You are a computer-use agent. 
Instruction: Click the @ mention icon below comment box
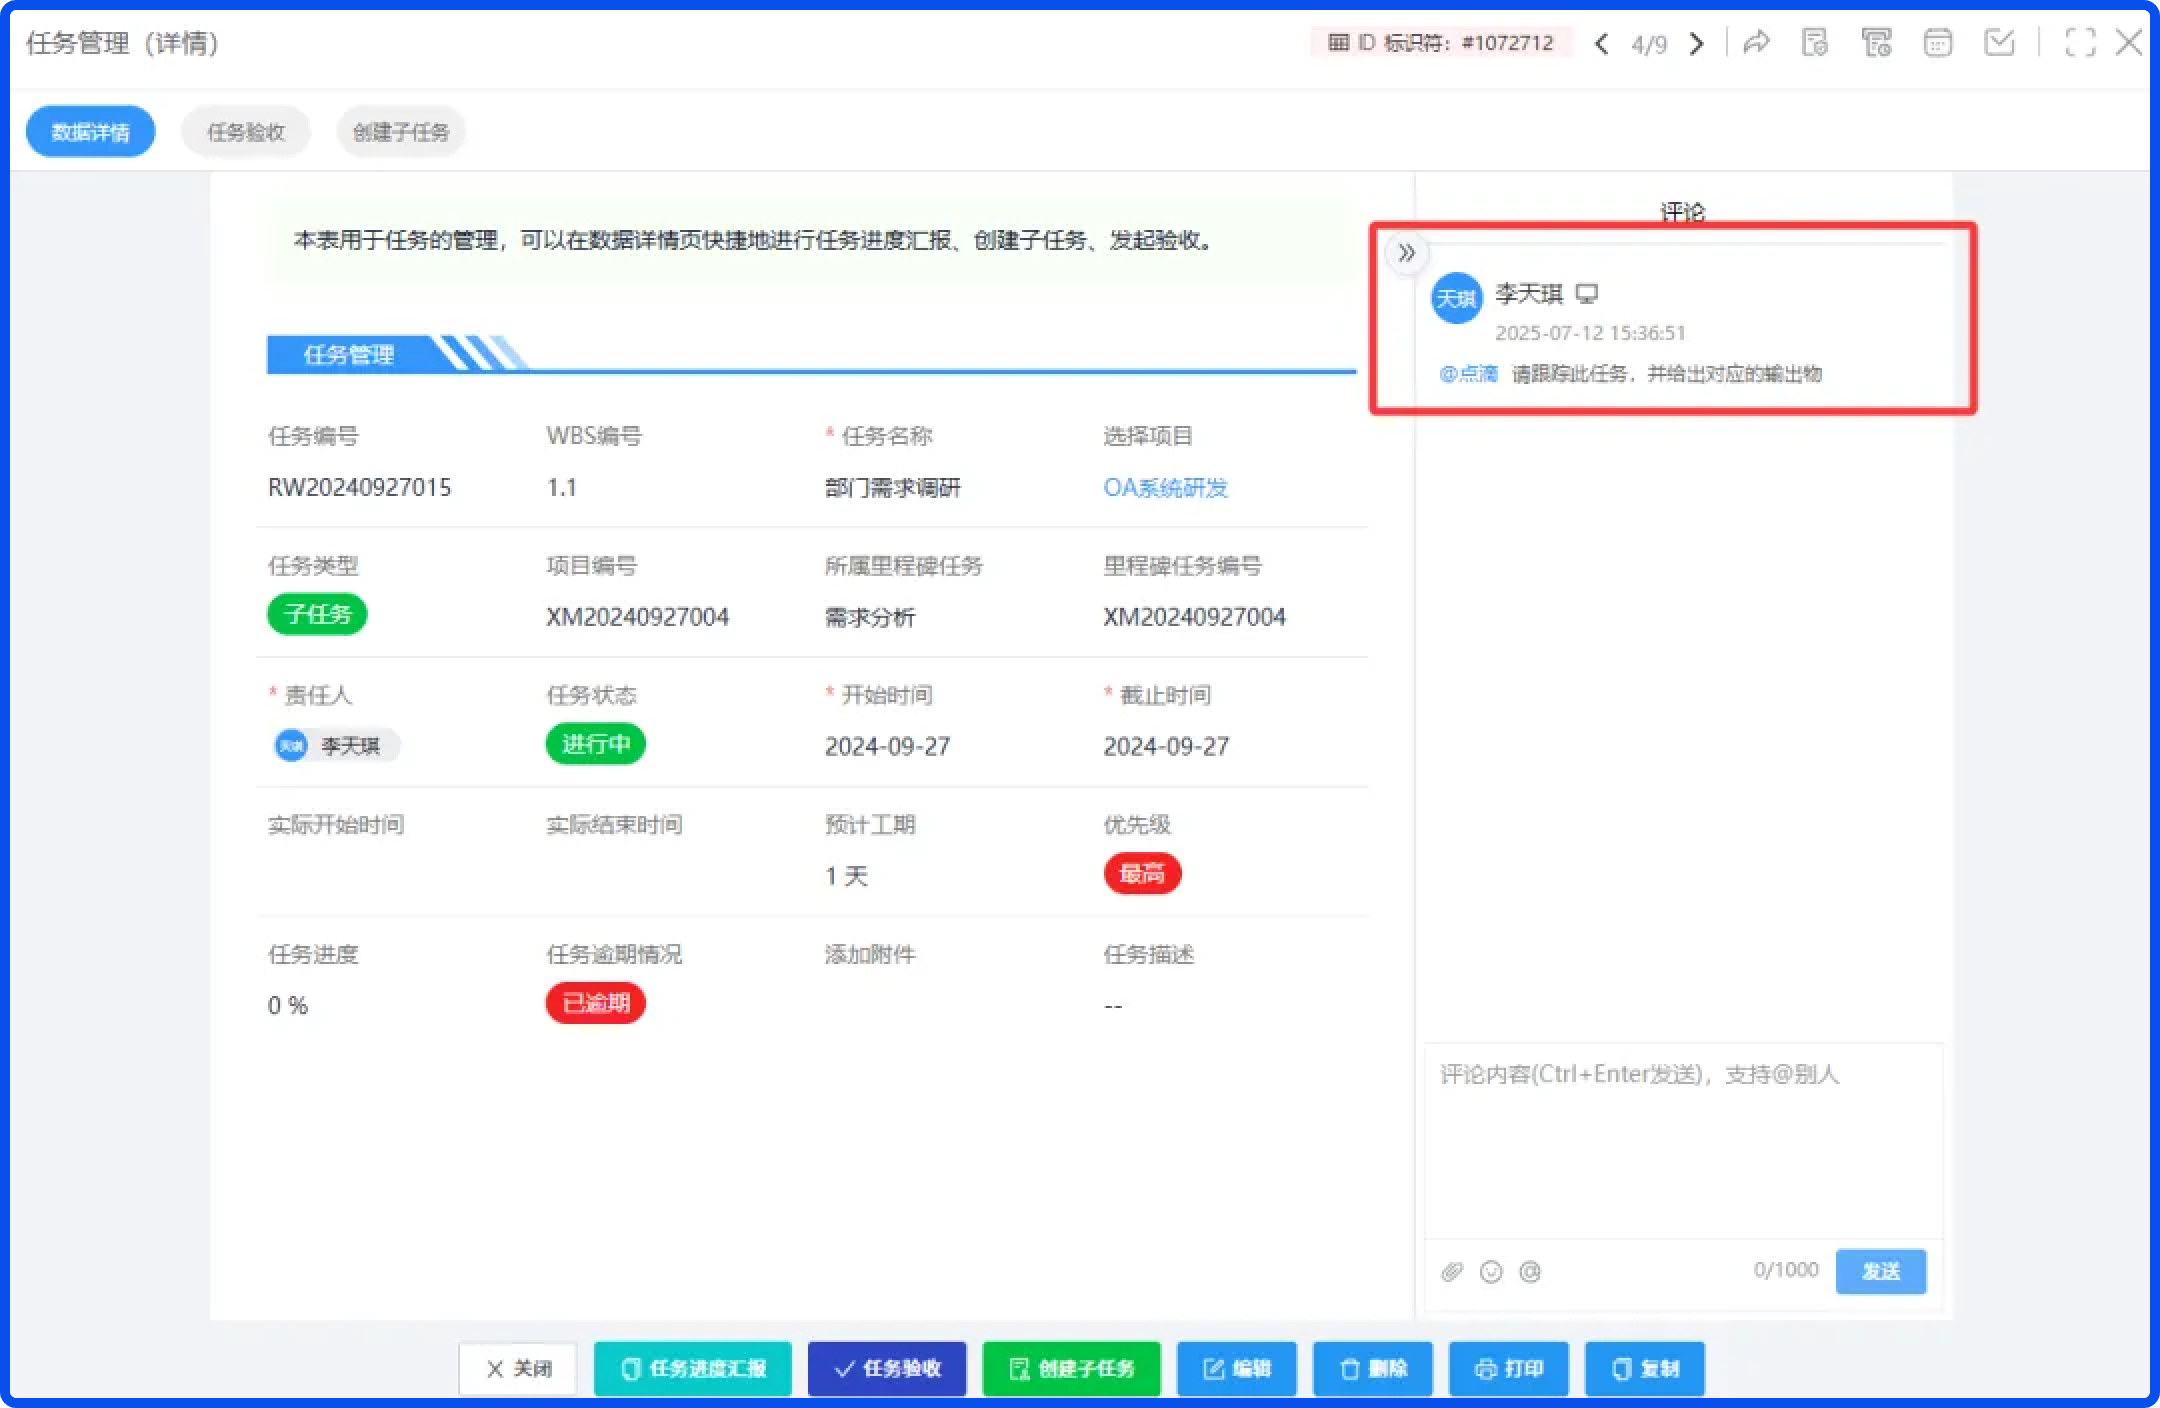click(x=1530, y=1271)
